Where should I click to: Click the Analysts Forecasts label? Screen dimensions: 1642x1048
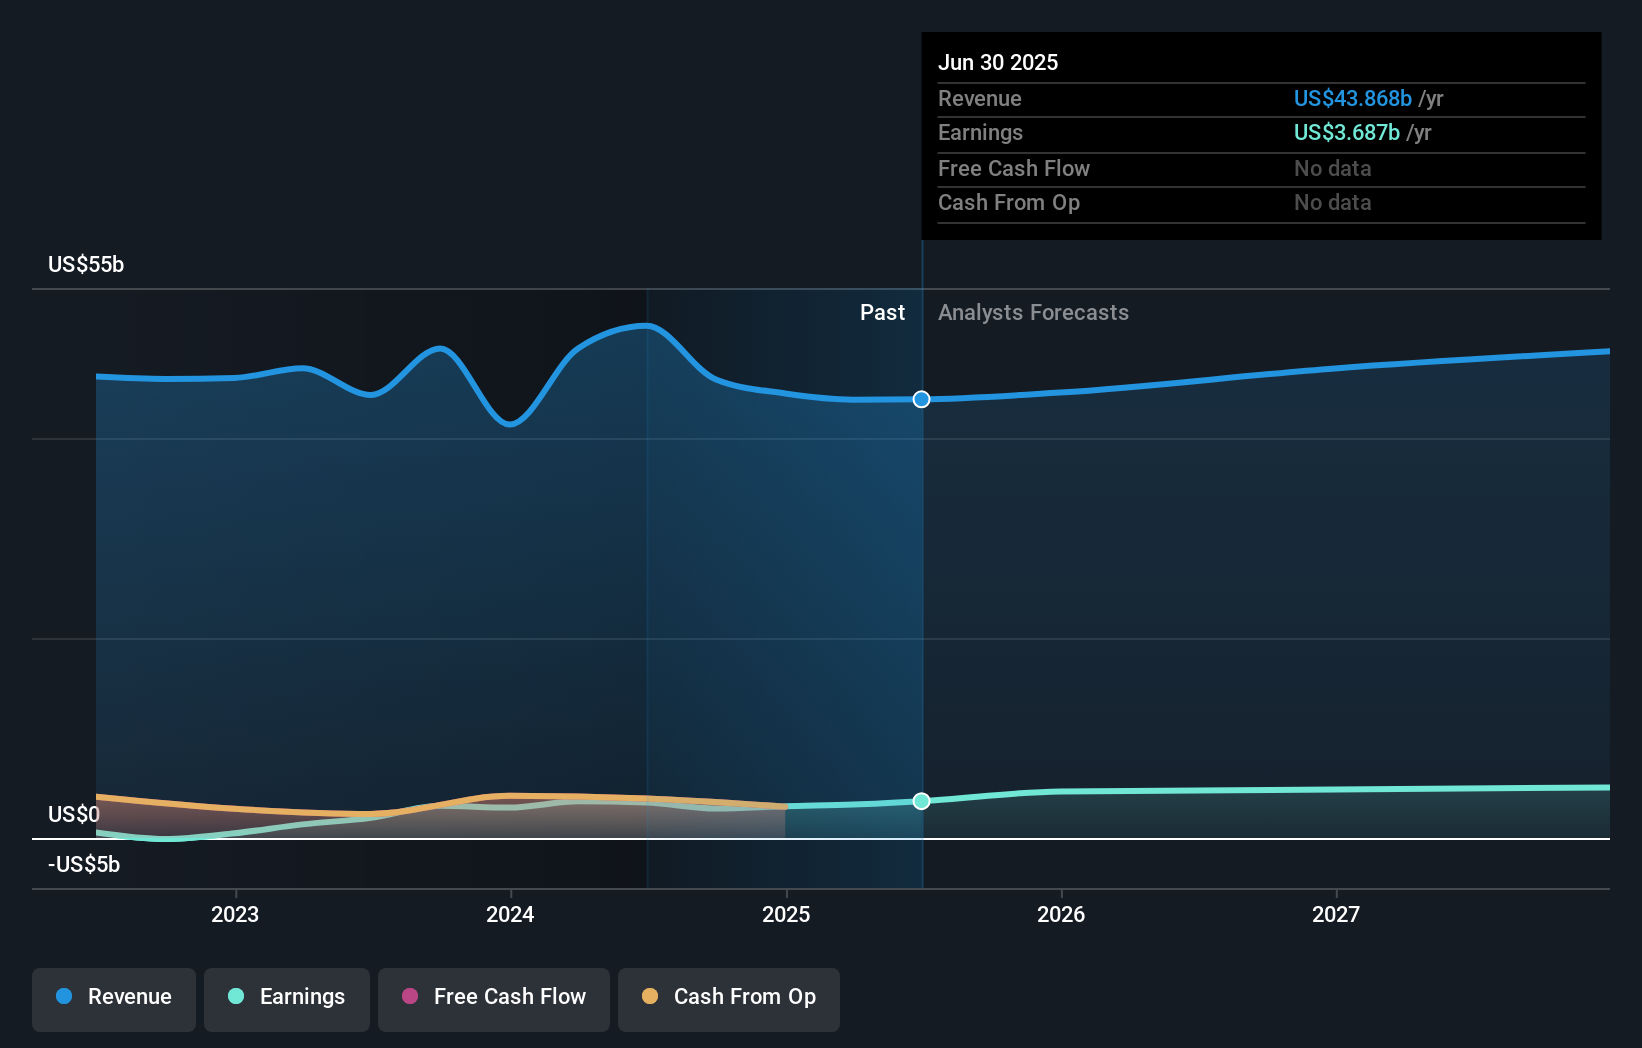tap(1033, 312)
